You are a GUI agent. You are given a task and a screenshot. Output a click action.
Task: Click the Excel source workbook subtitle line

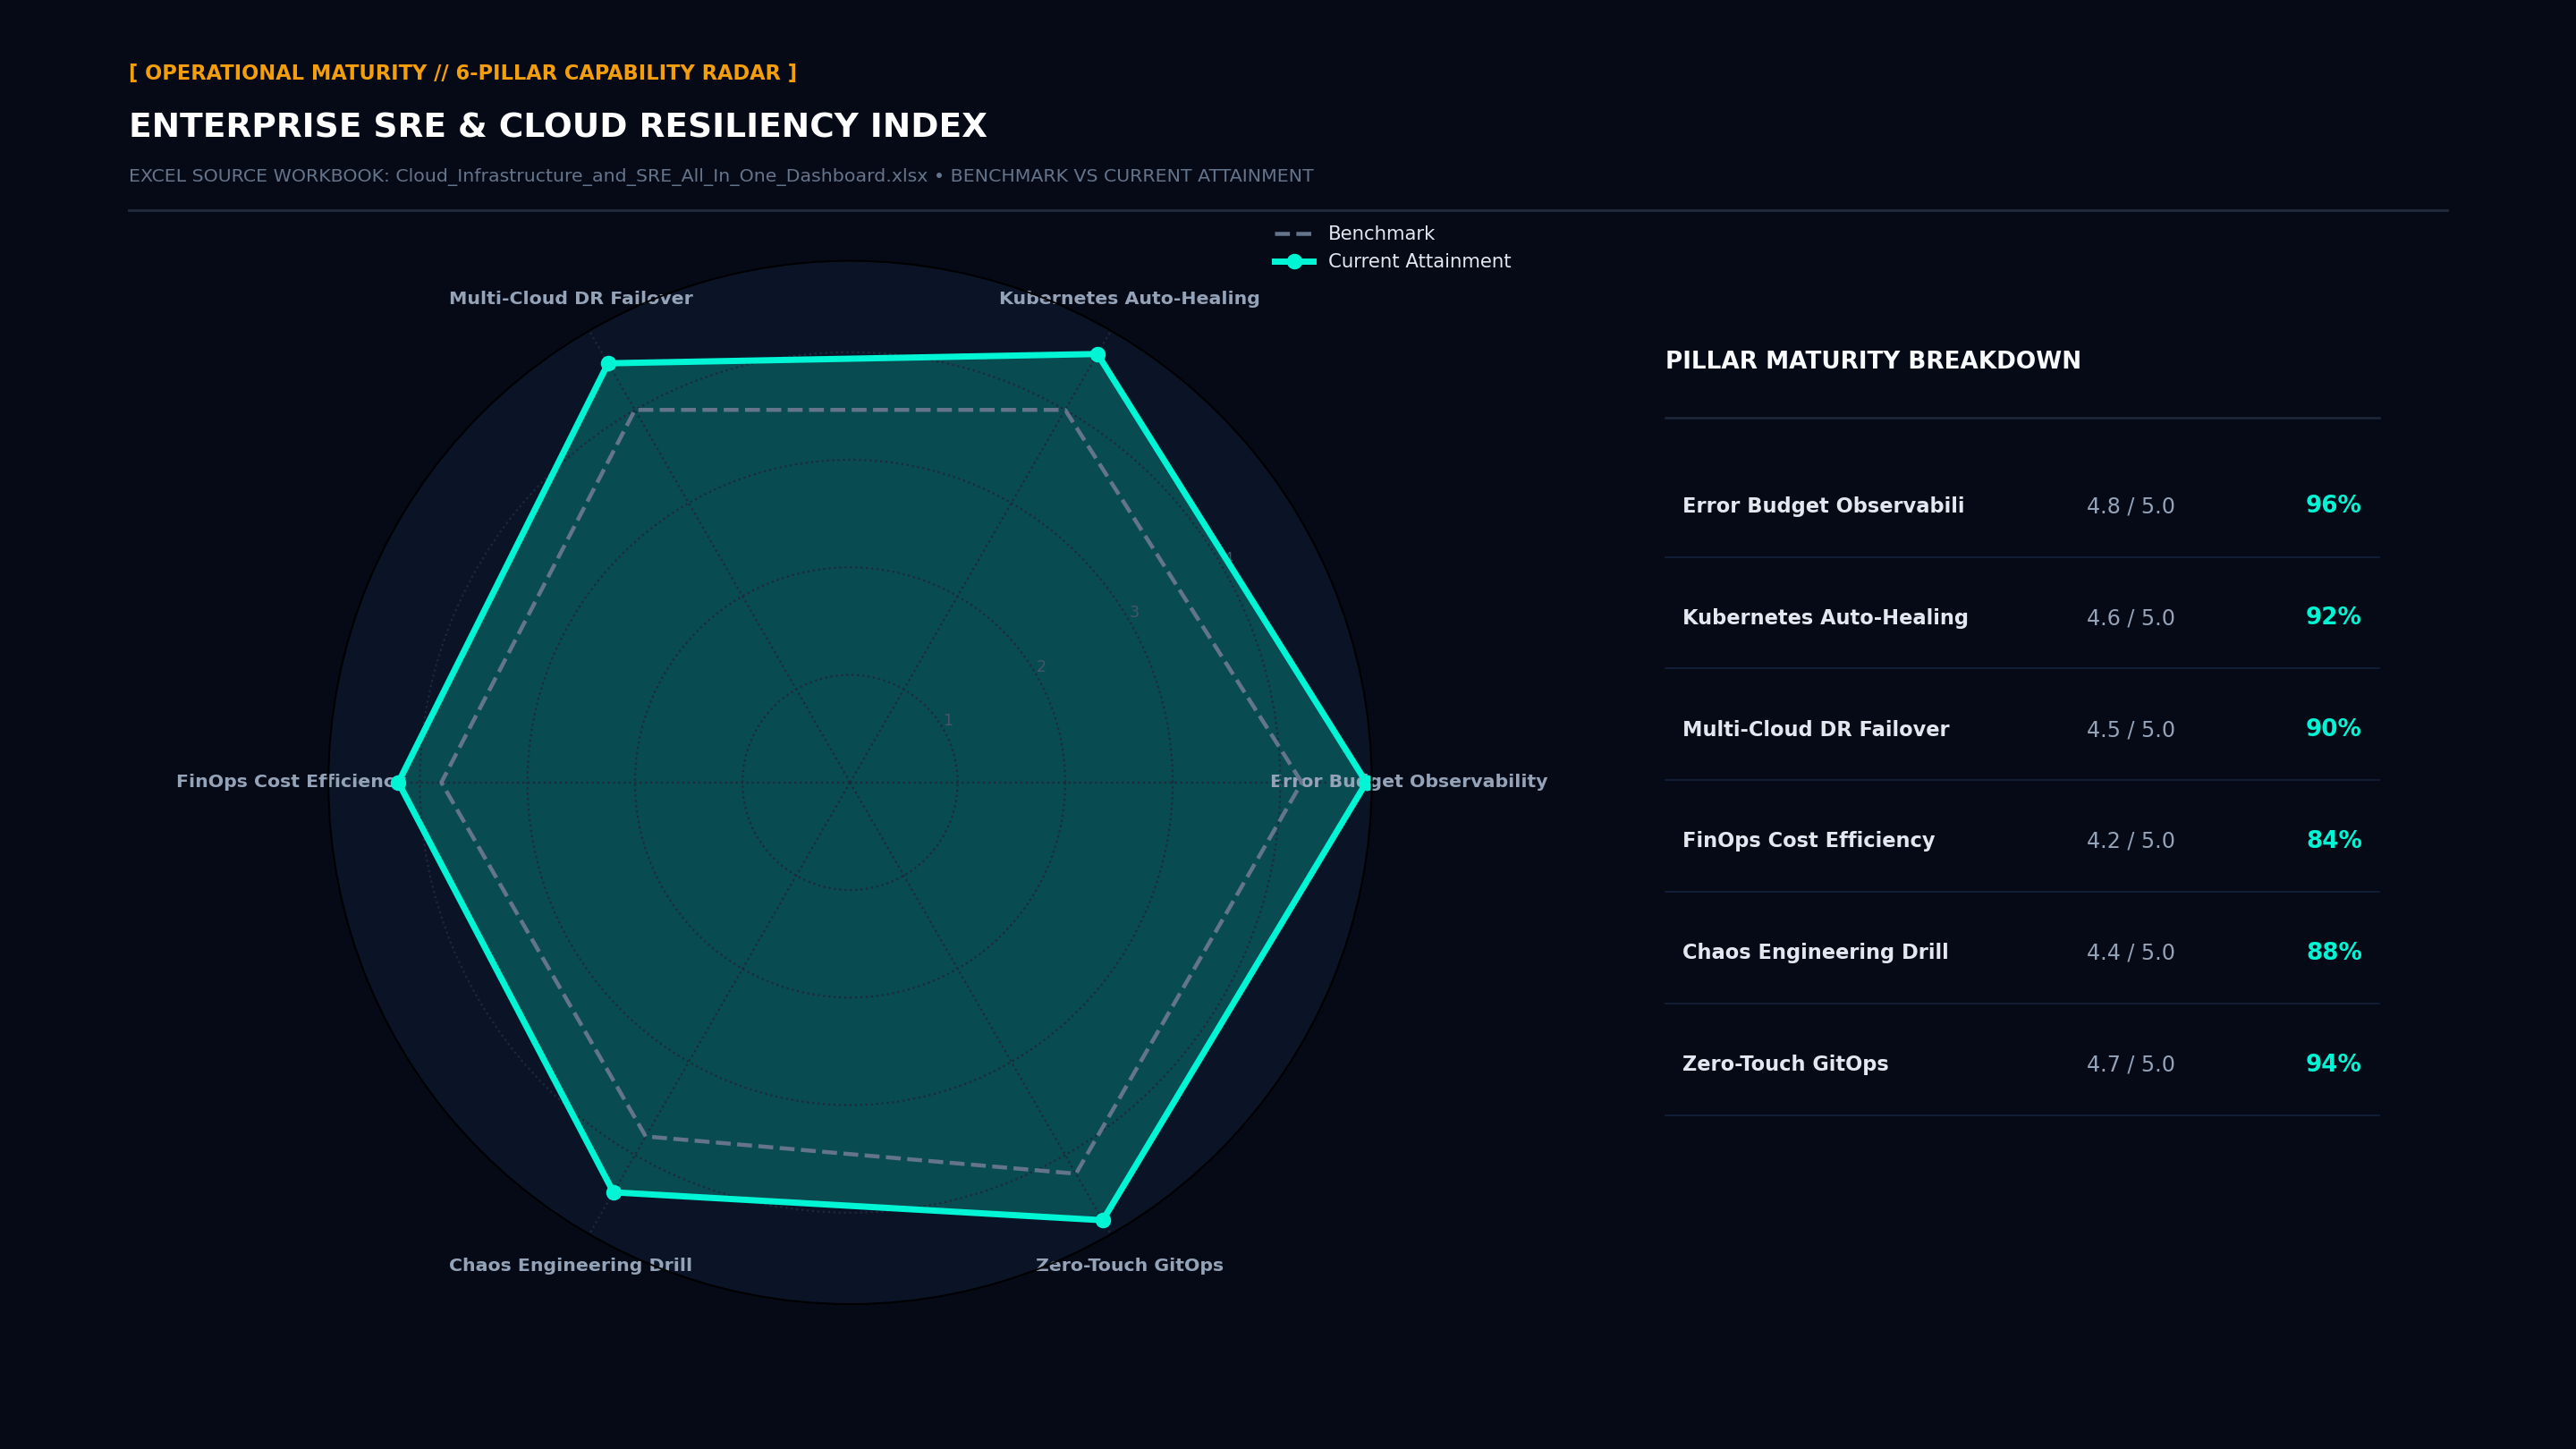(721, 176)
